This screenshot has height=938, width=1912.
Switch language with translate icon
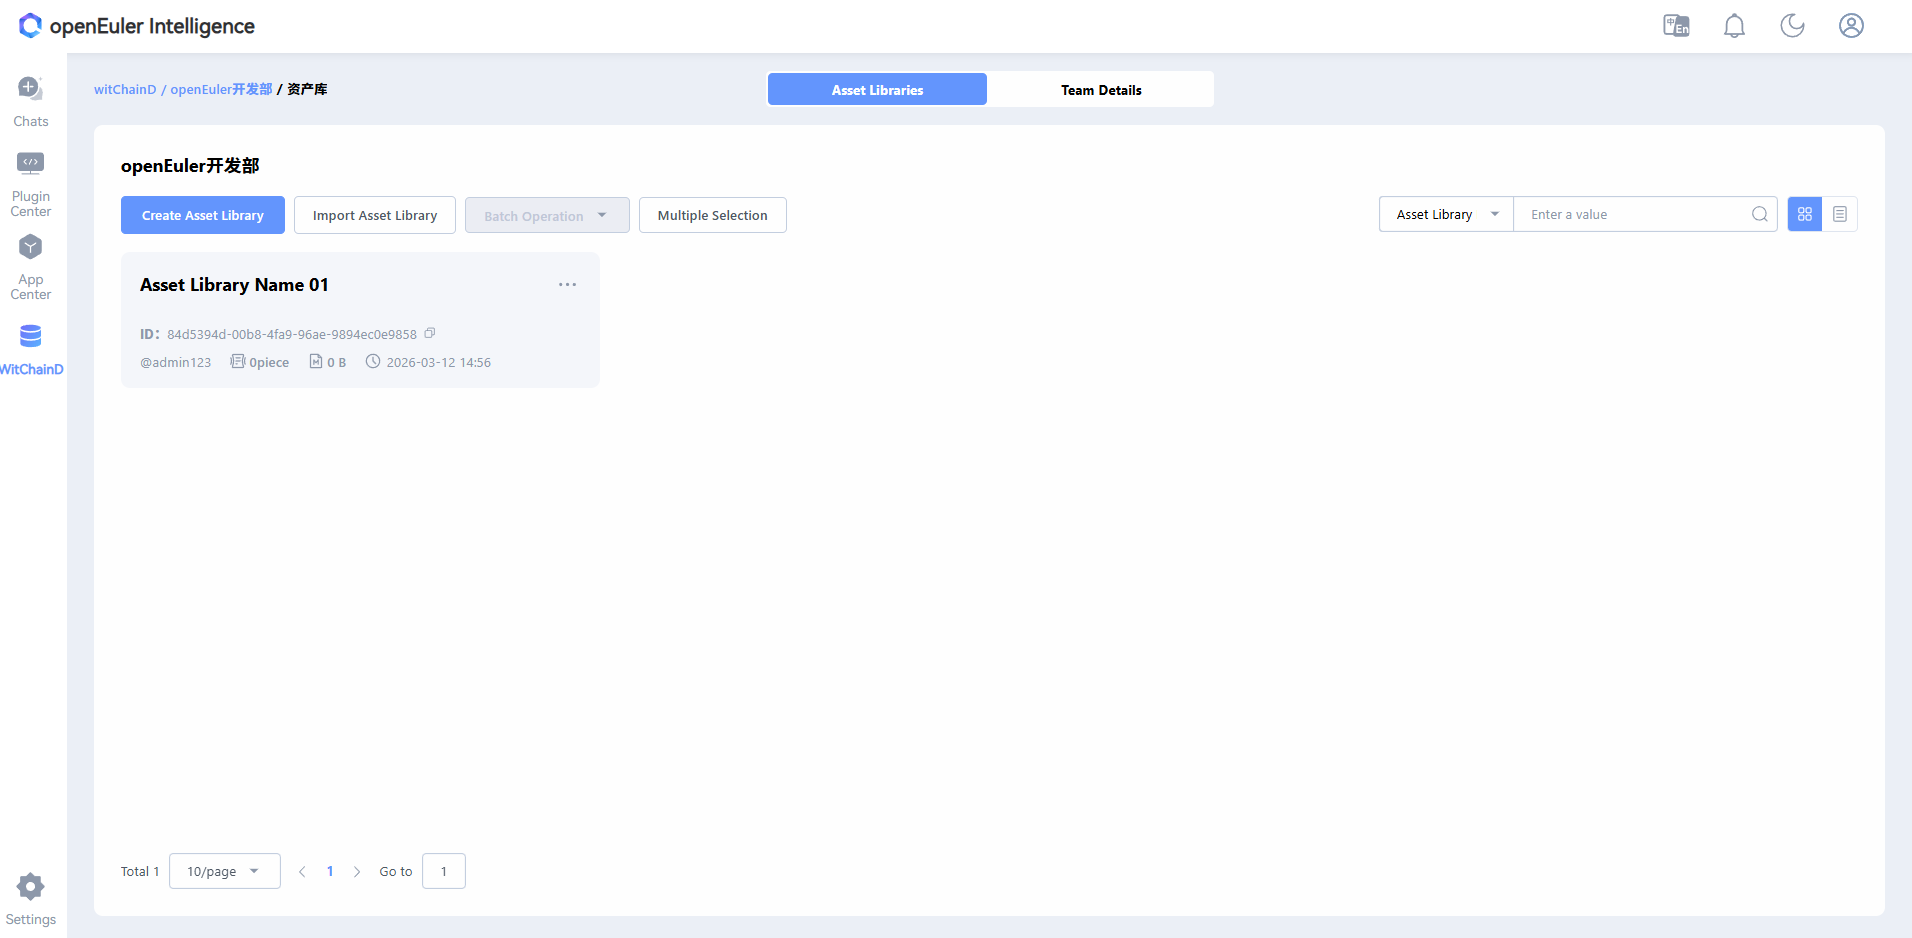(1676, 26)
